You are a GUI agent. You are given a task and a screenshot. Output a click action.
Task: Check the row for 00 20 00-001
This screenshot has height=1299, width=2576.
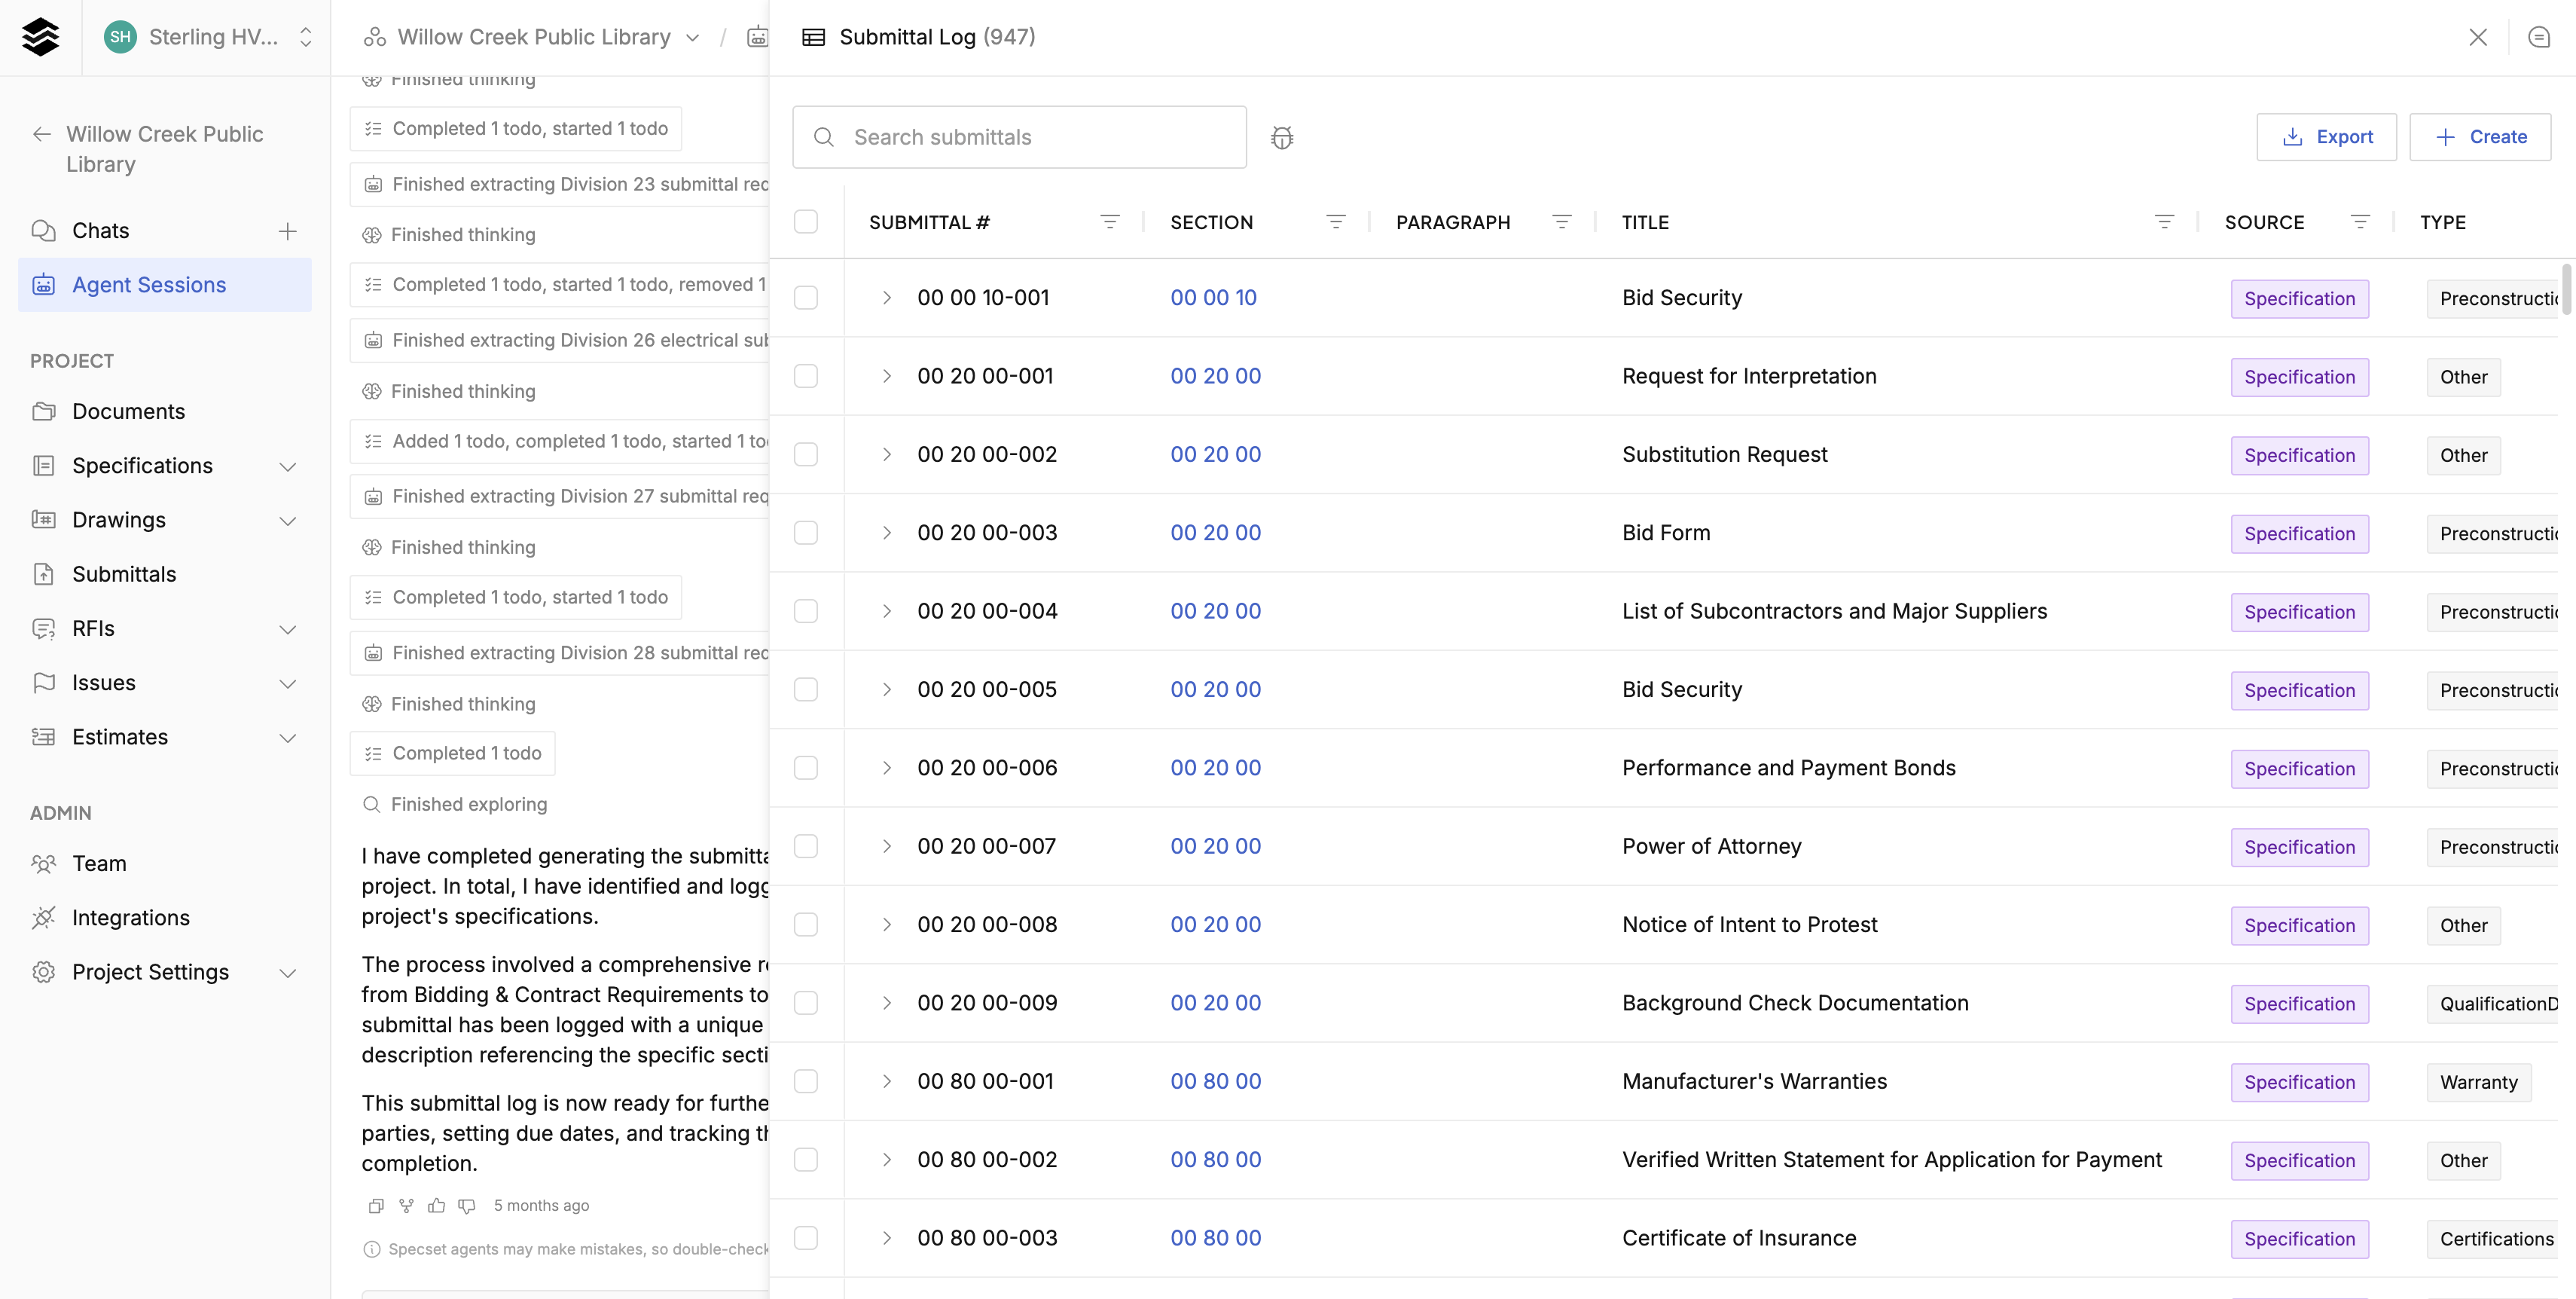click(x=805, y=376)
